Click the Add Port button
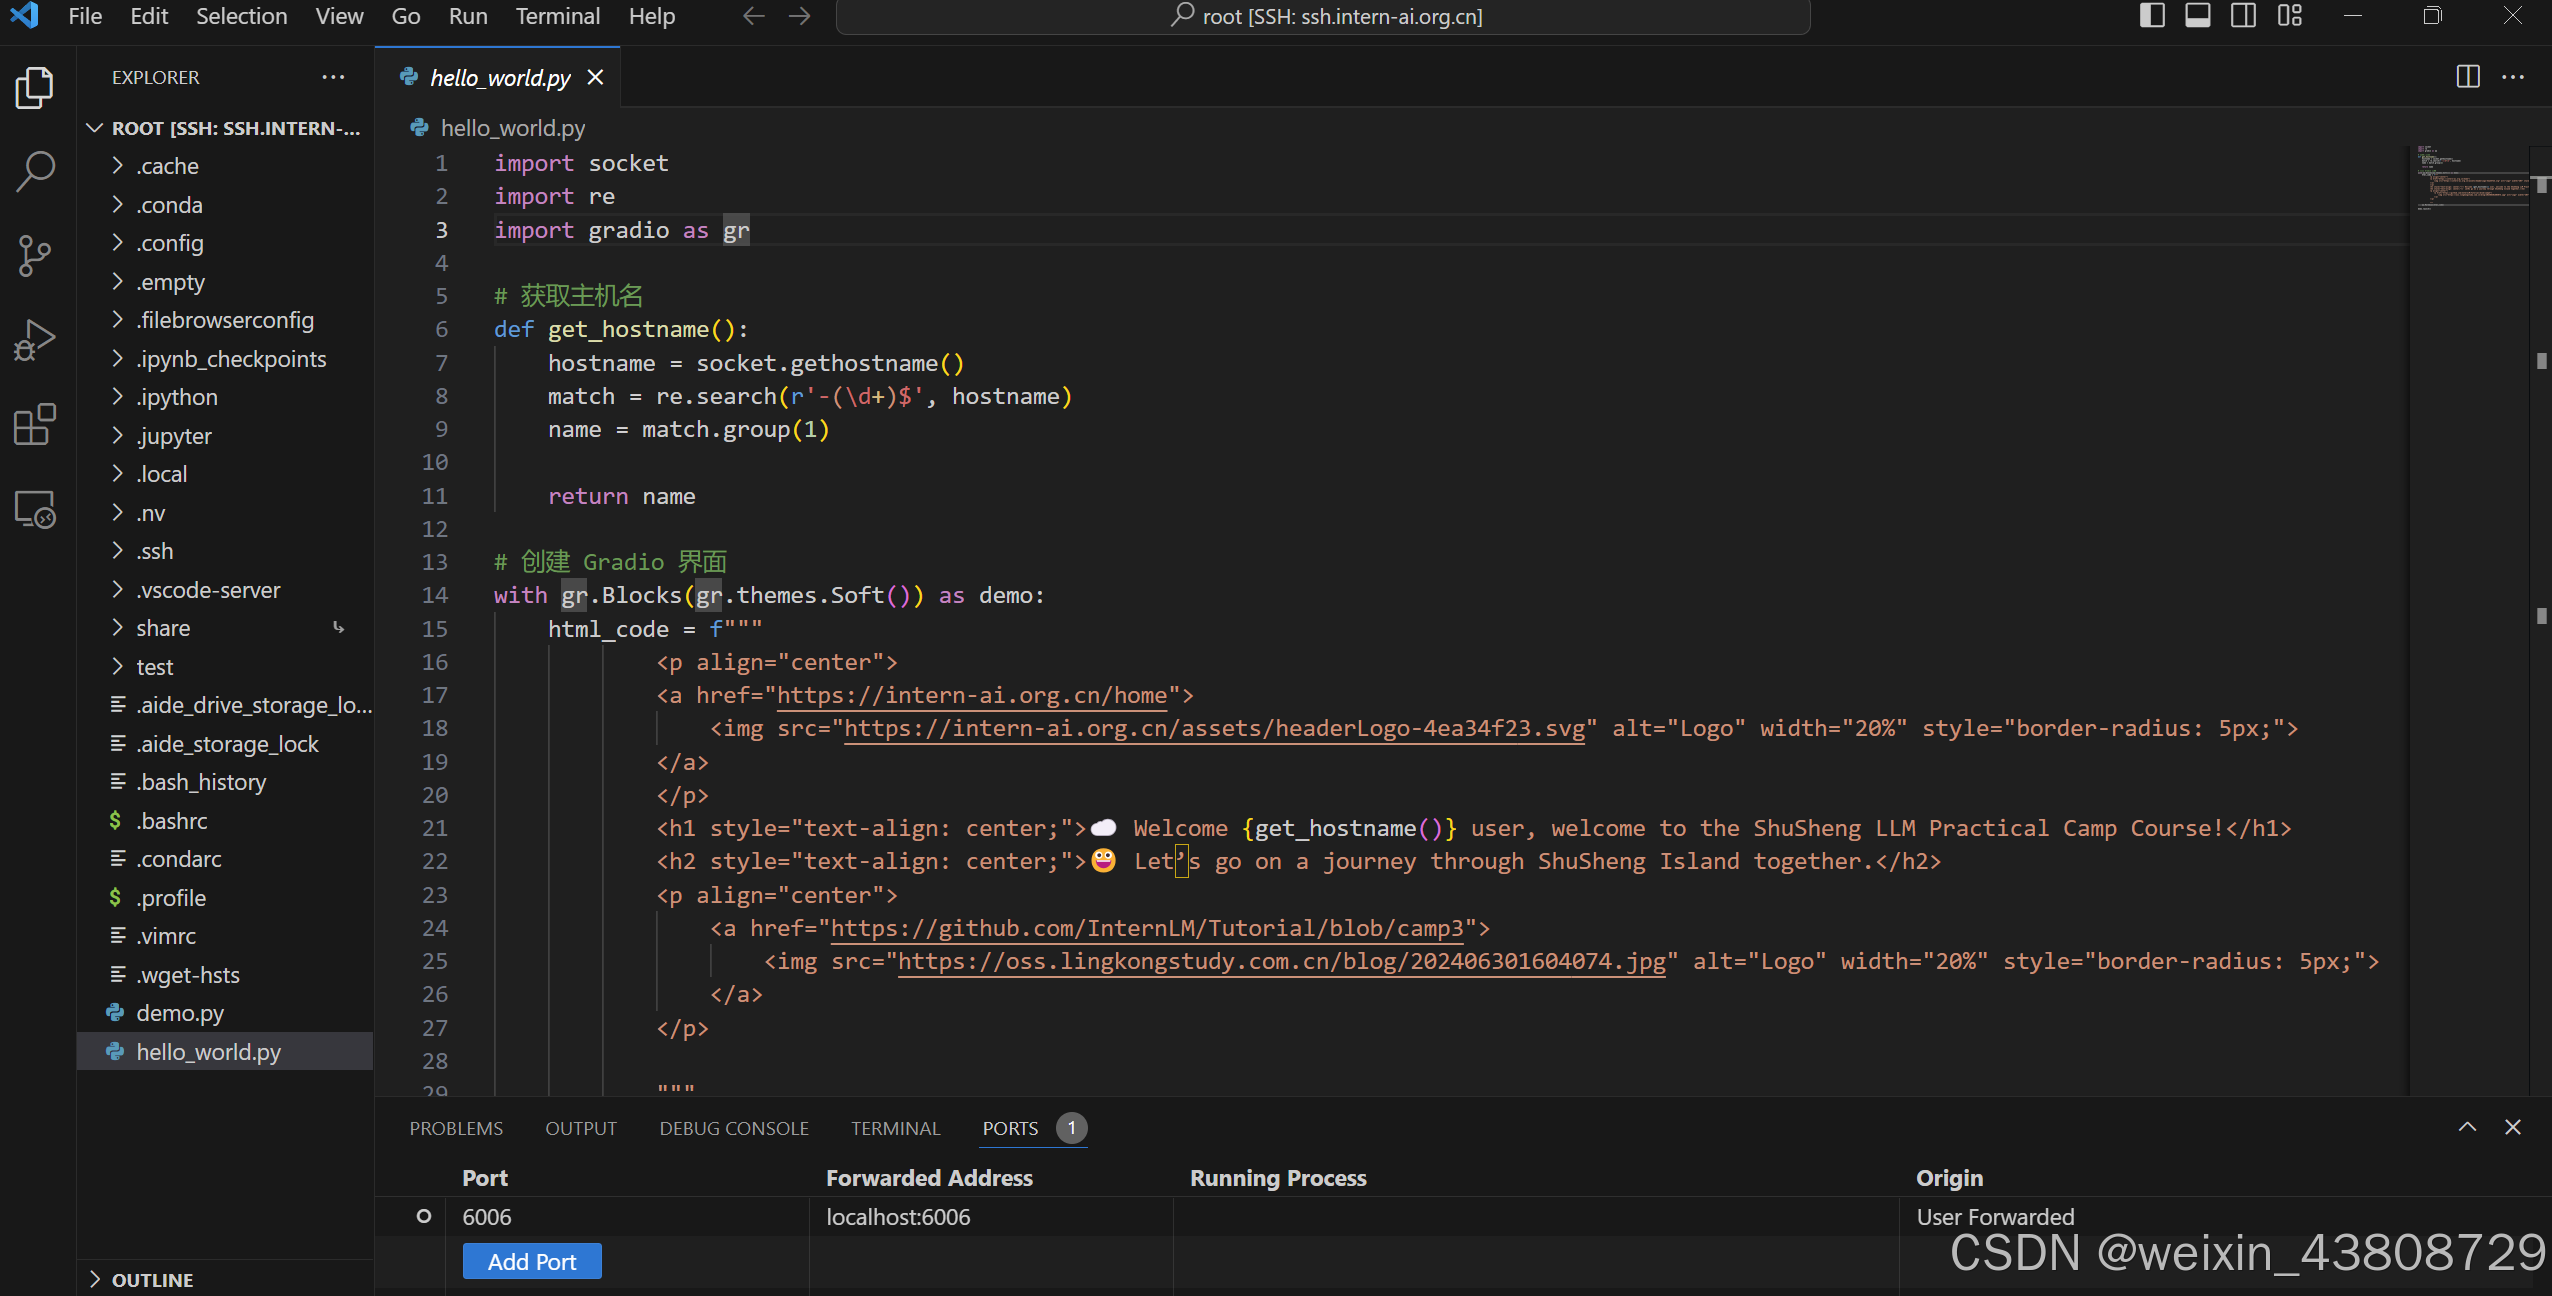 pyautogui.click(x=532, y=1261)
